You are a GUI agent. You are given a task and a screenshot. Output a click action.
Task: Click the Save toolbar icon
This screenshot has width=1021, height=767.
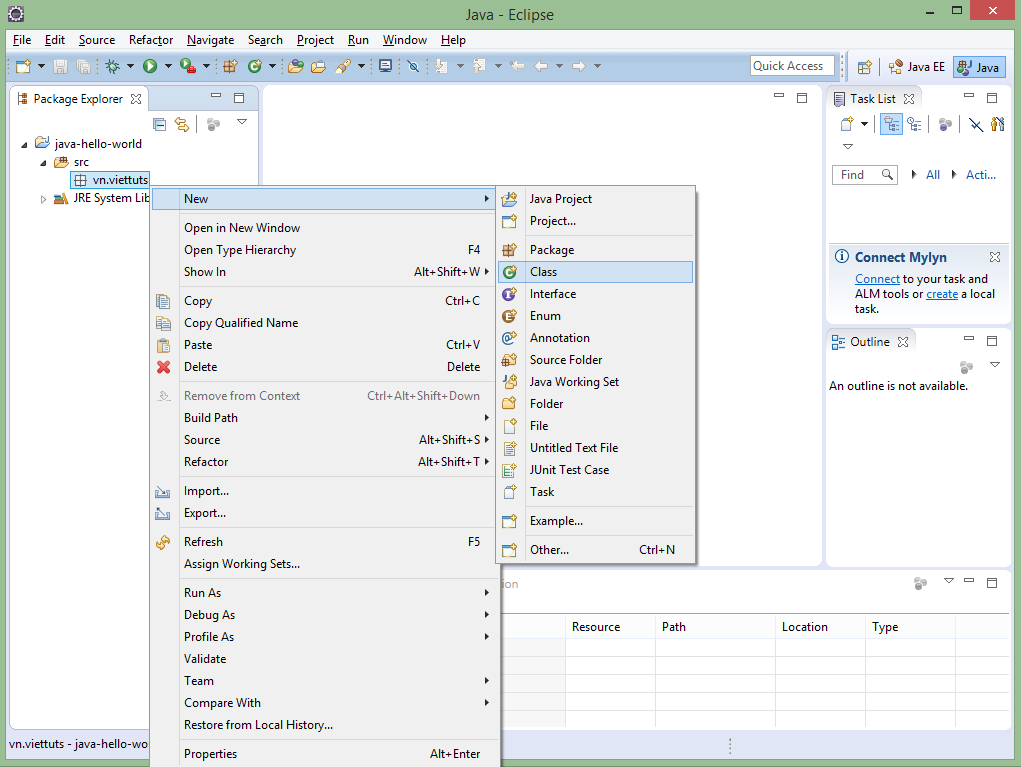coord(61,66)
